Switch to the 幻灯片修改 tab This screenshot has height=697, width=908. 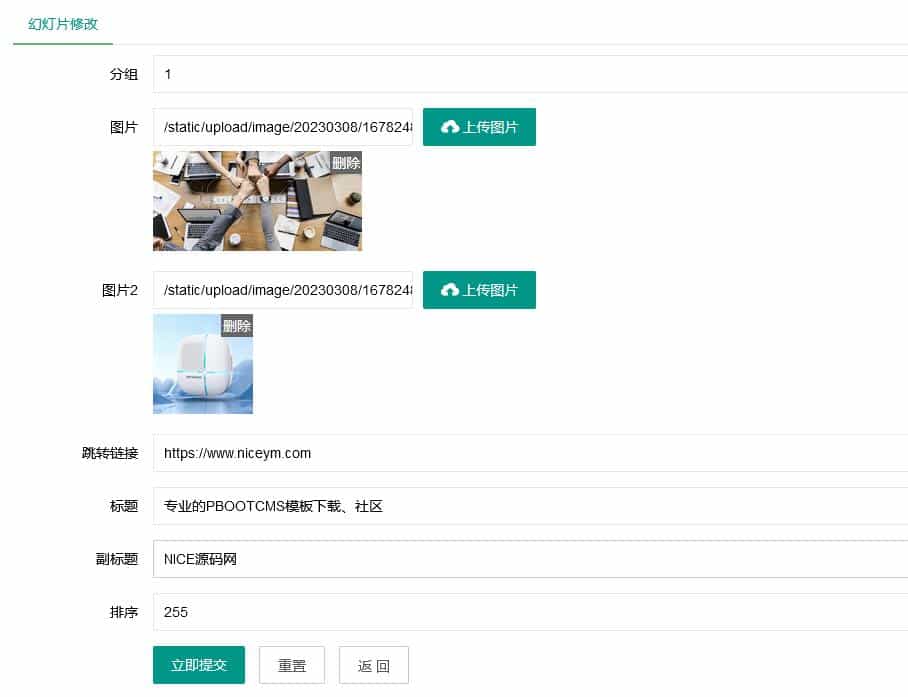(x=62, y=25)
